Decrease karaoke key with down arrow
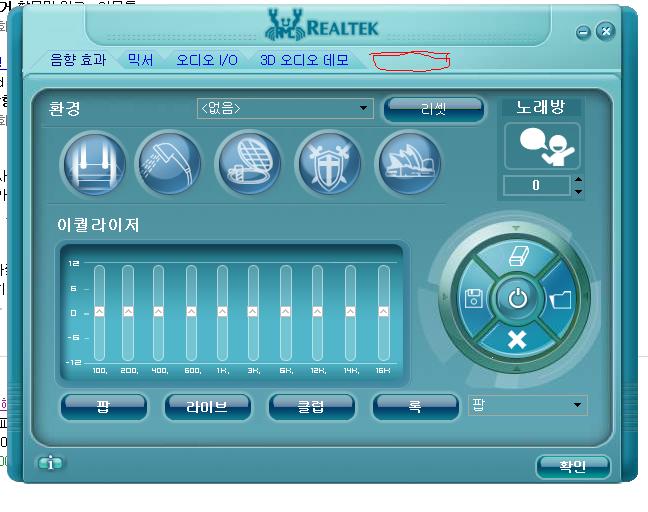The height and width of the screenshot is (512, 648). [578, 191]
